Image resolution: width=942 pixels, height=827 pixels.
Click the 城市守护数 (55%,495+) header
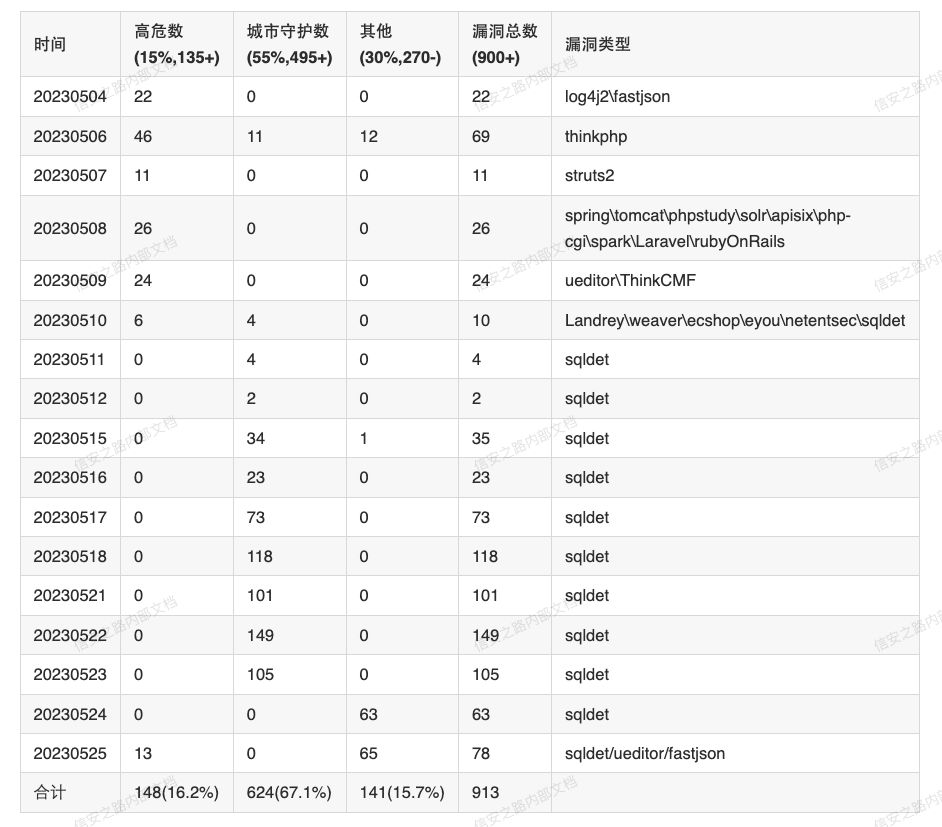pyautogui.click(x=290, y=44)
